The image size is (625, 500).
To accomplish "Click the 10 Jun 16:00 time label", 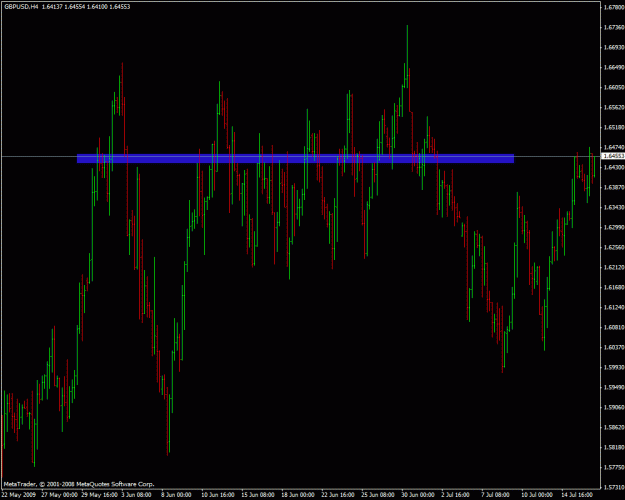I will [x=218, y=495].
